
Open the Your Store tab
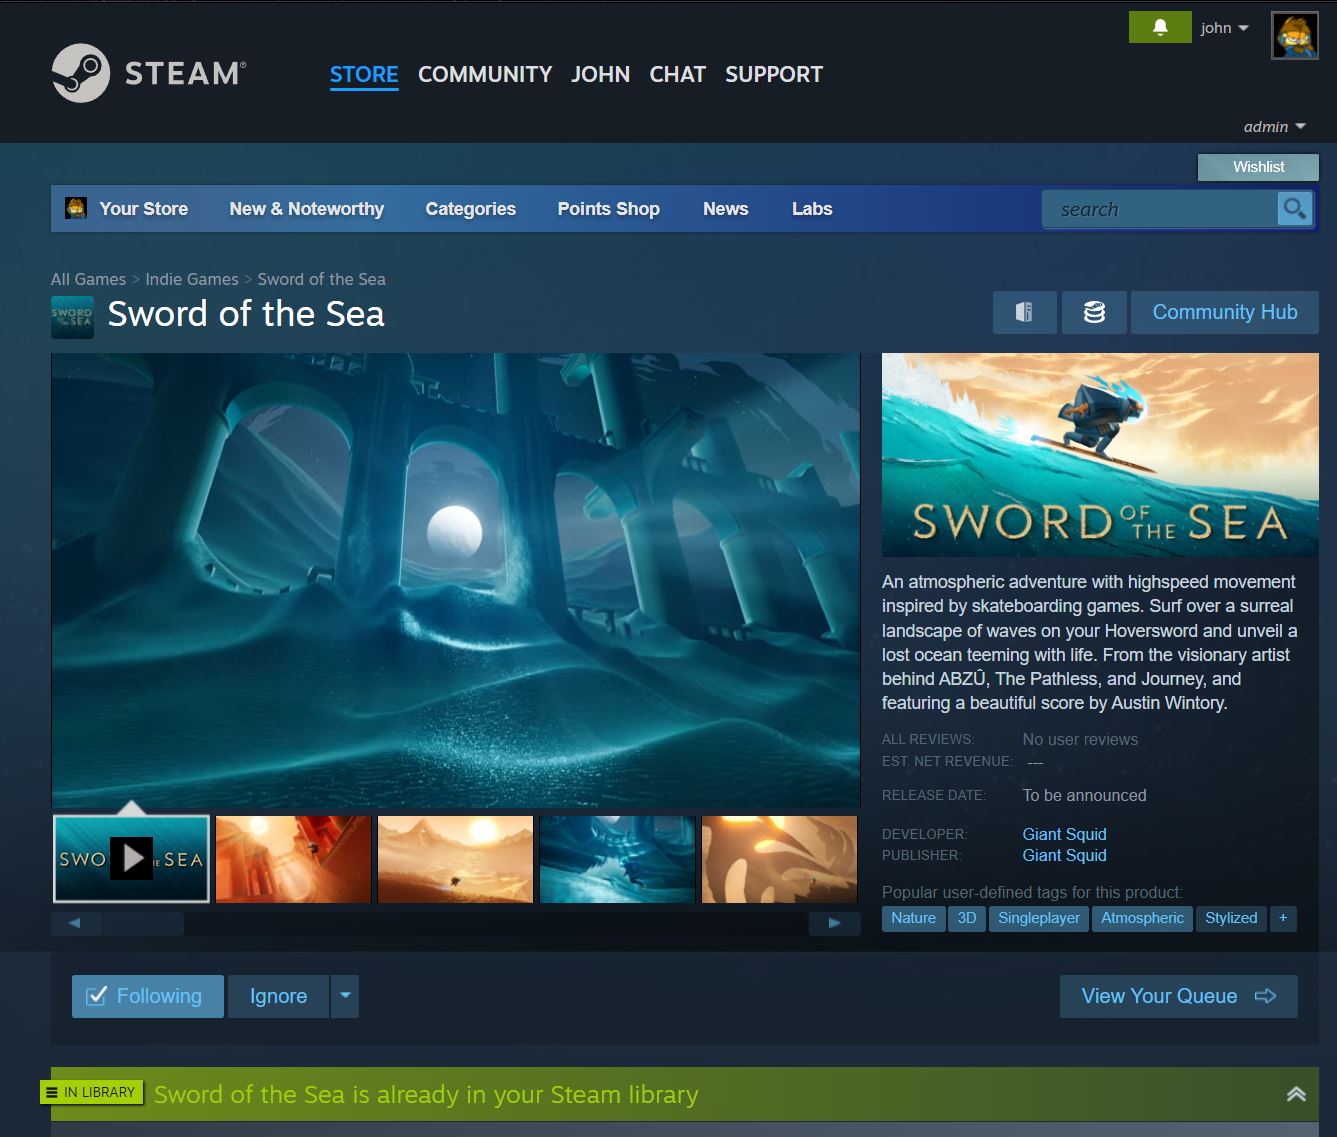(143, 209)
